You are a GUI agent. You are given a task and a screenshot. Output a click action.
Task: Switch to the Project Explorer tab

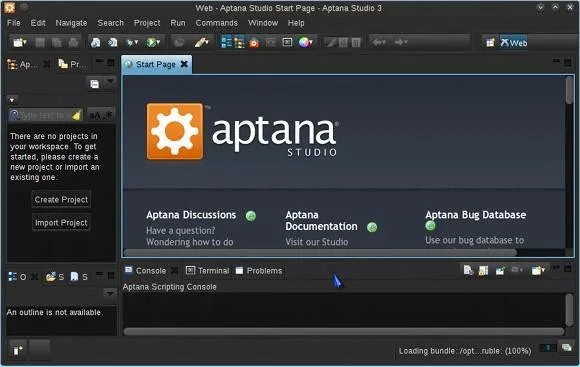(72, 64)
